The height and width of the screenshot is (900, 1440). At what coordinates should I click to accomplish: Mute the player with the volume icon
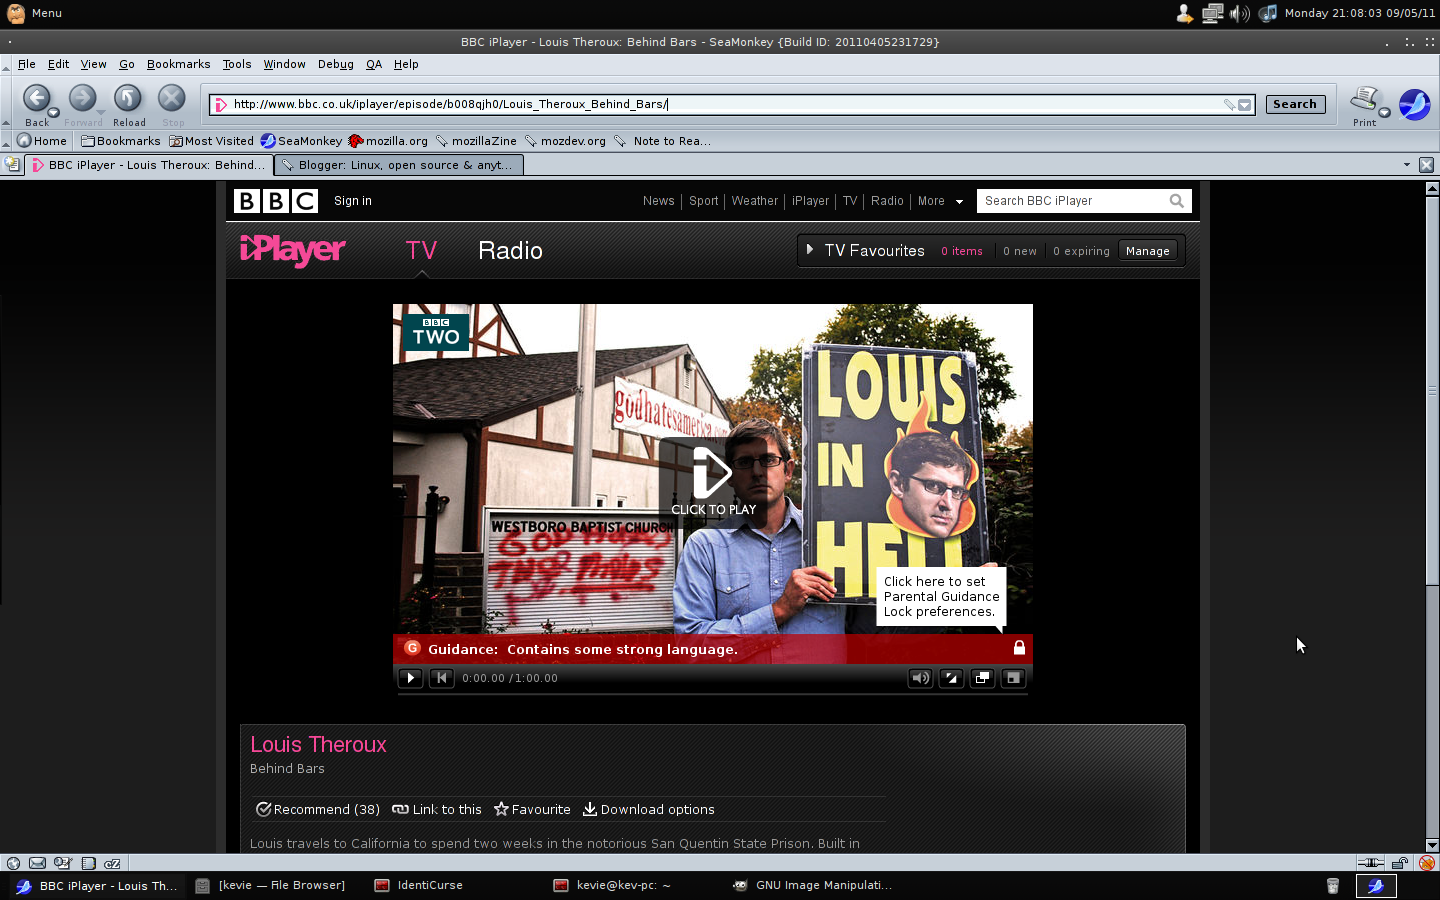(x=920, y=678)
